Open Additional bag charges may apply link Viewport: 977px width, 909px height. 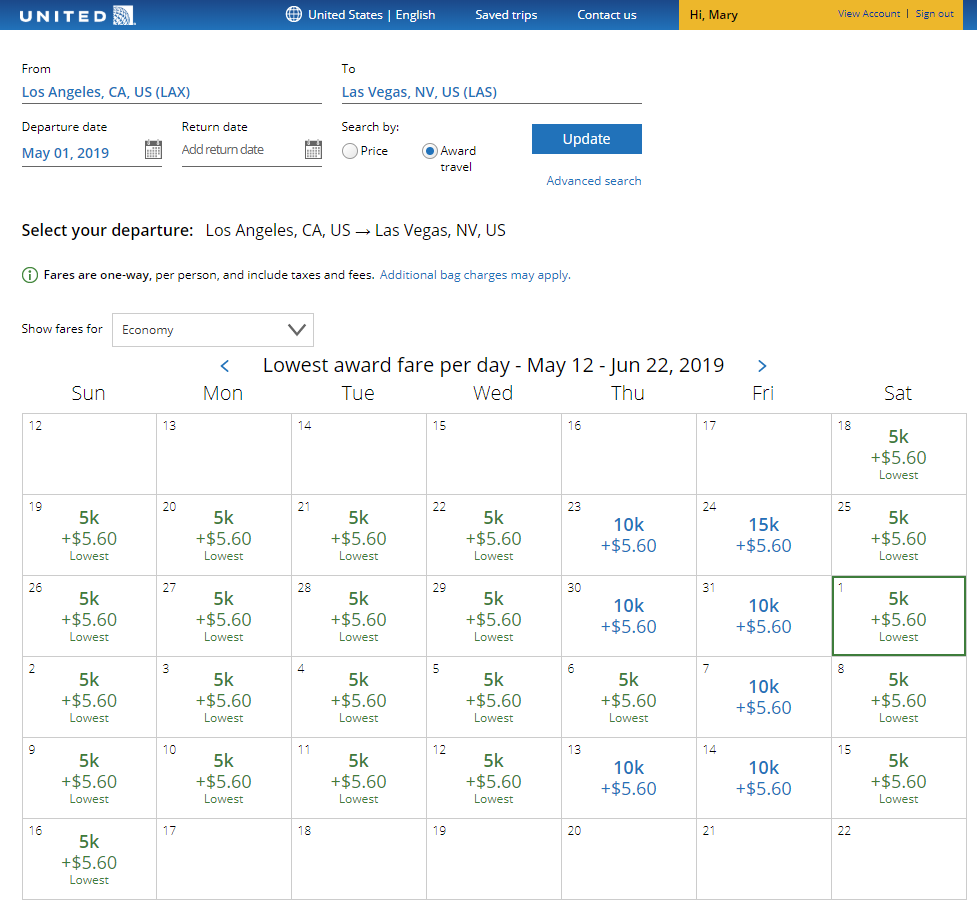click(x=475, y=275)
